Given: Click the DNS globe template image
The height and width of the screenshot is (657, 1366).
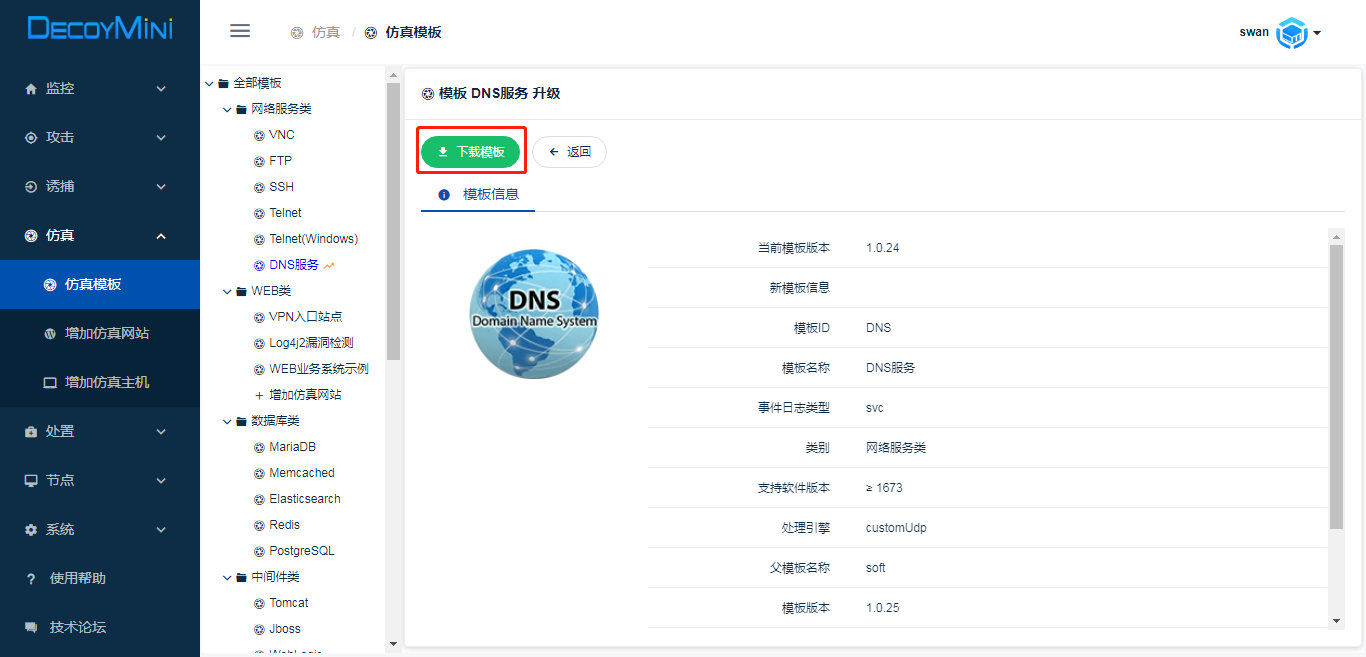Looking at the screenshot, I should (534, 313).
